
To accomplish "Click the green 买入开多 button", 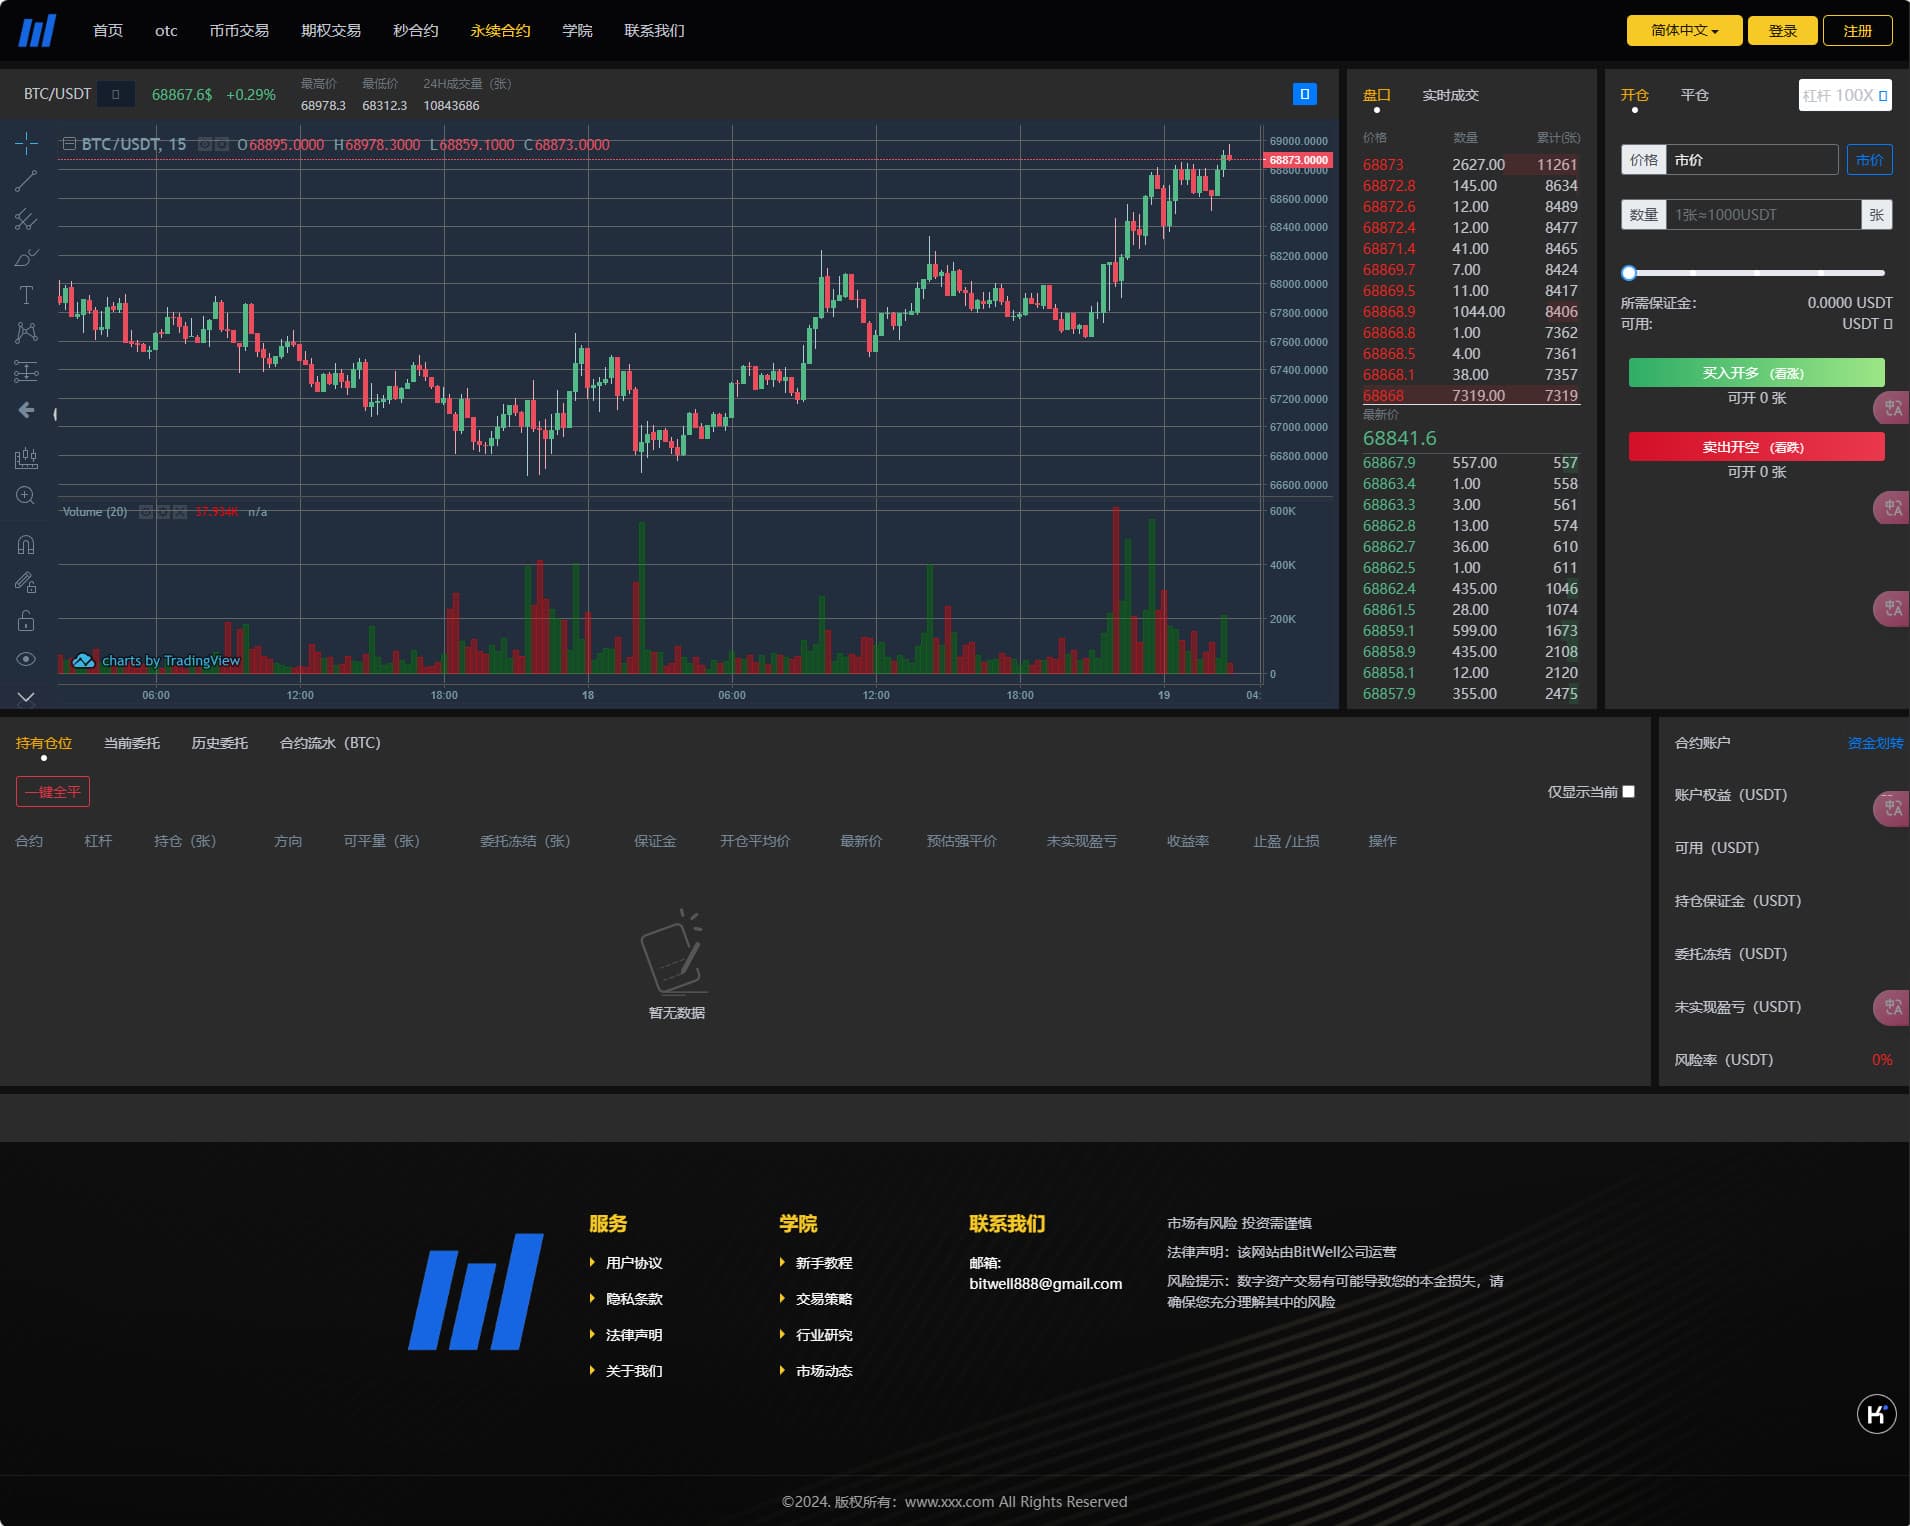I will [x=1756, y=373].
